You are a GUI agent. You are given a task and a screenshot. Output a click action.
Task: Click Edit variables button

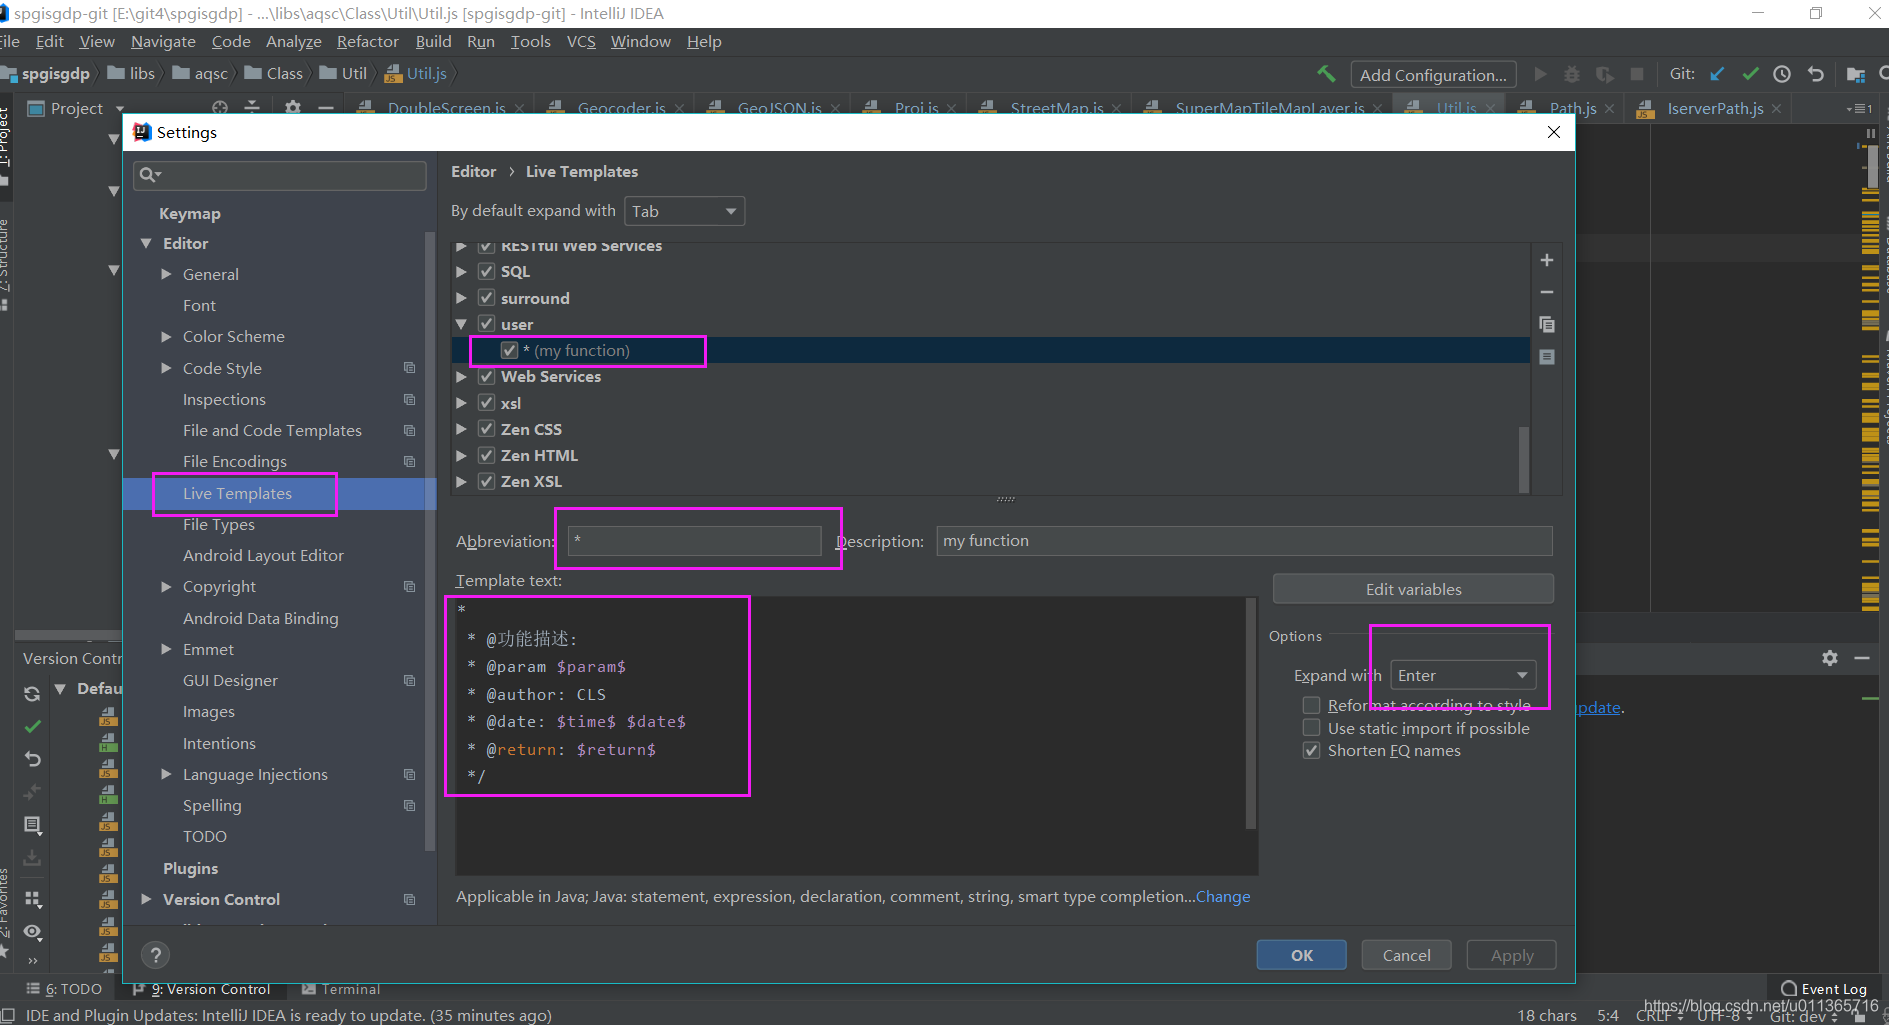[1413, 589]
